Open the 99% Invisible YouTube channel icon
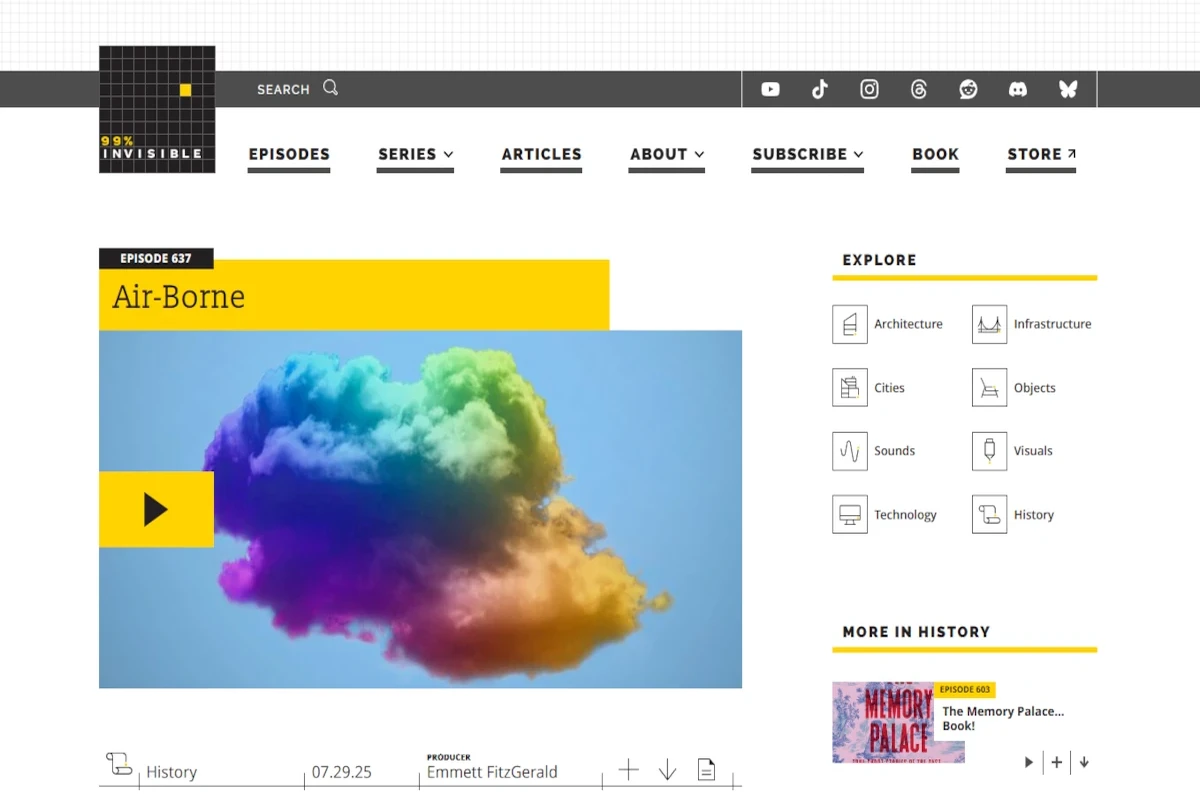Viewport: 1200px width, 800px height. tap(770, 89)
